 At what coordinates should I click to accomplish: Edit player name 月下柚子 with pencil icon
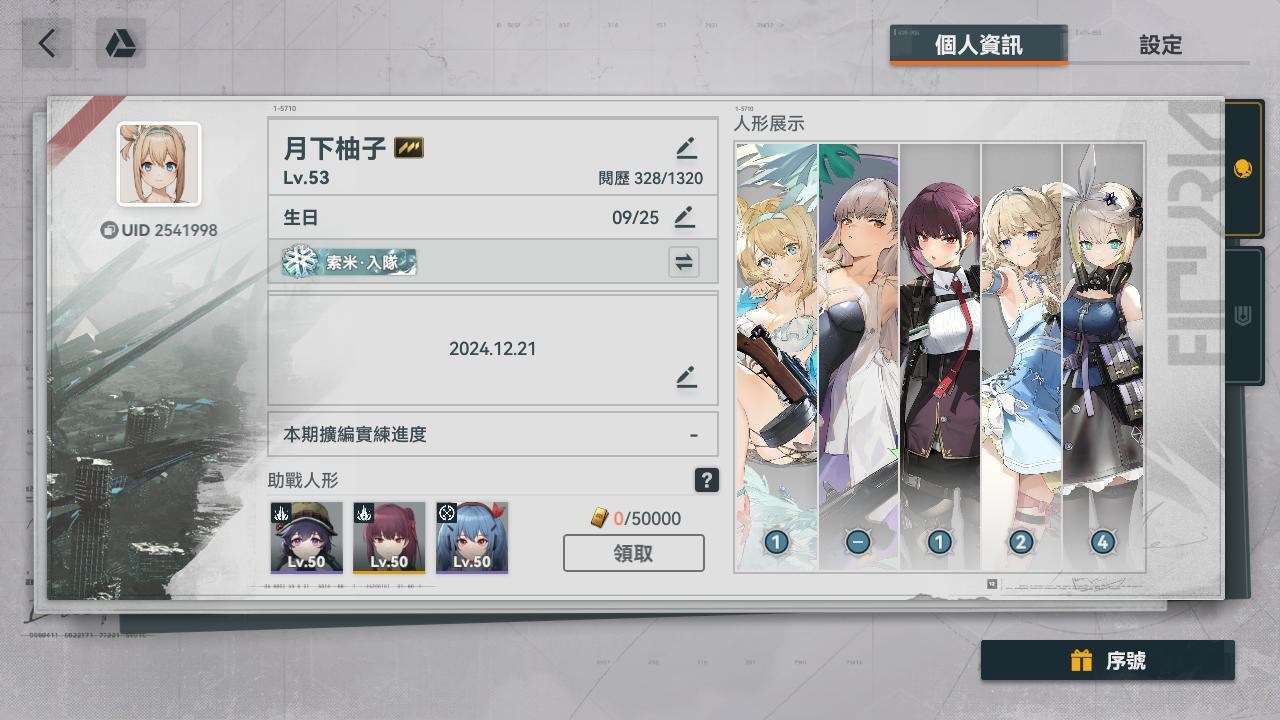tap(686, 148)
